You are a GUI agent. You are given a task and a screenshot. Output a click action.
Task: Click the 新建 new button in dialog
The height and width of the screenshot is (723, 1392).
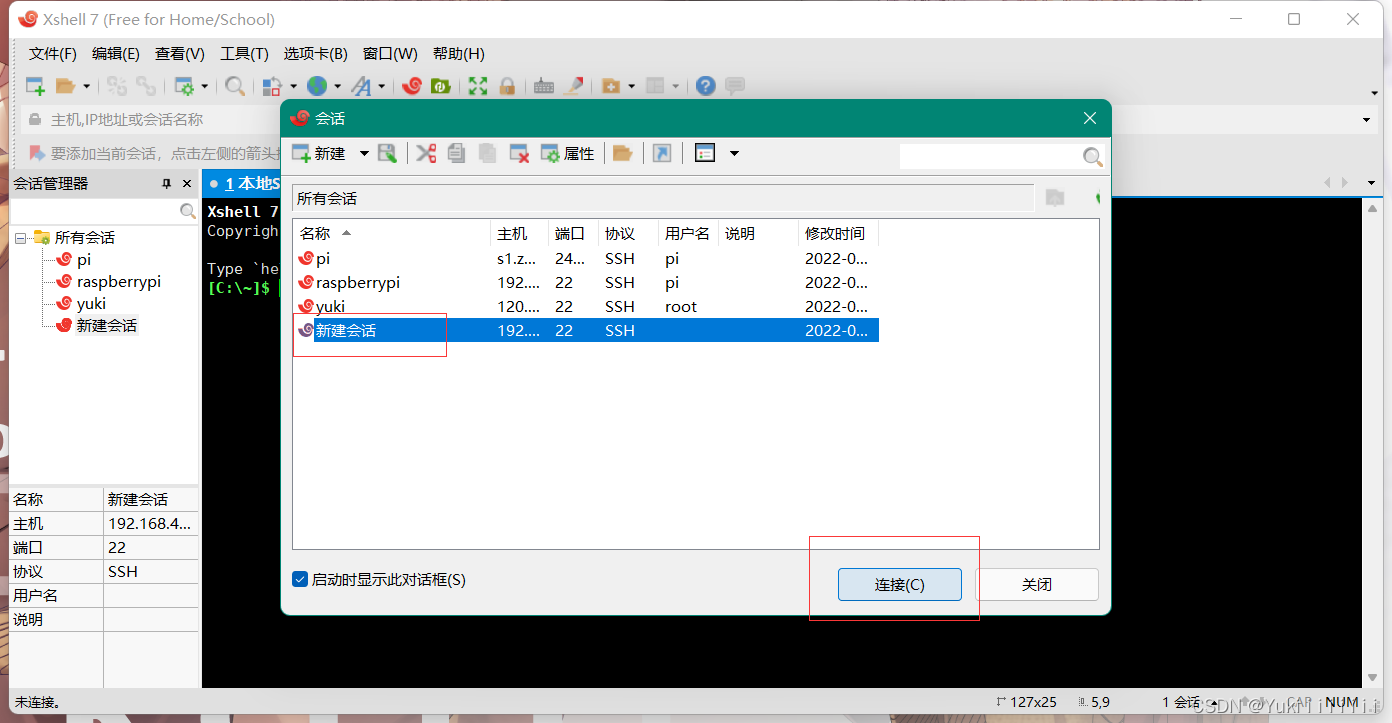[x=318, y=153]
